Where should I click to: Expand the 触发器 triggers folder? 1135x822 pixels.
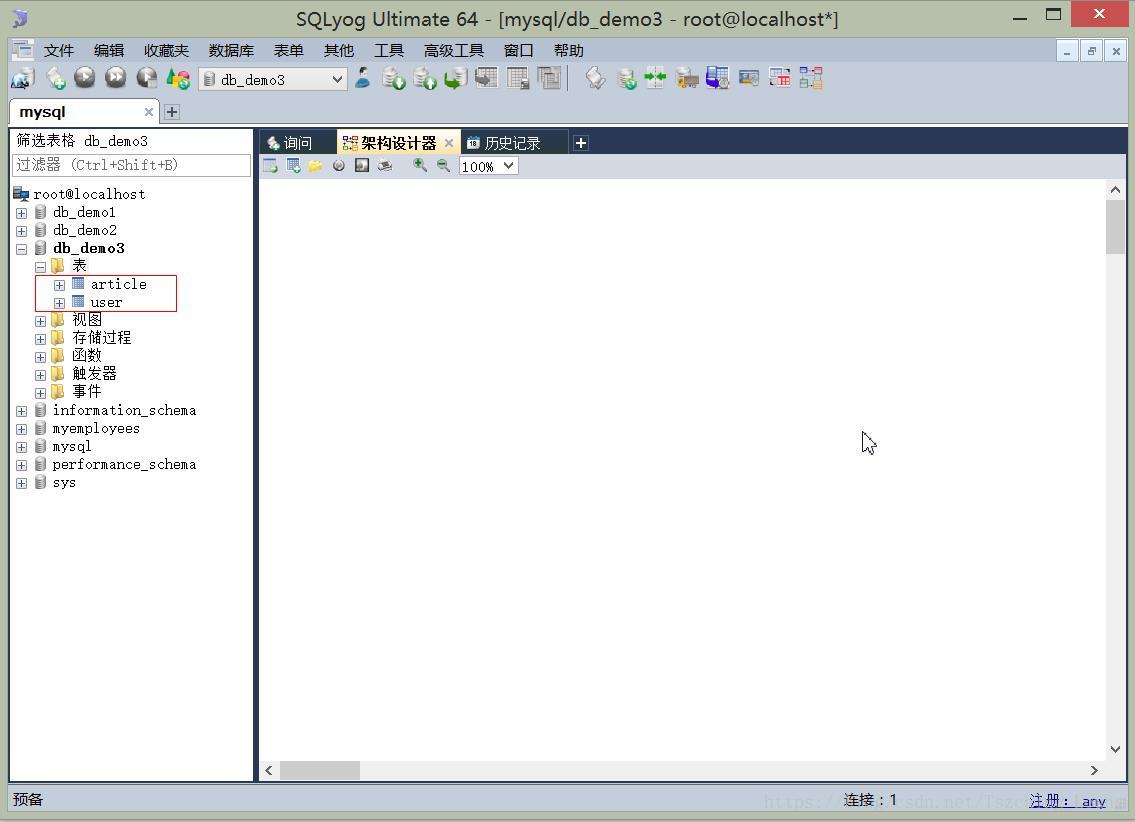(41, 376)
